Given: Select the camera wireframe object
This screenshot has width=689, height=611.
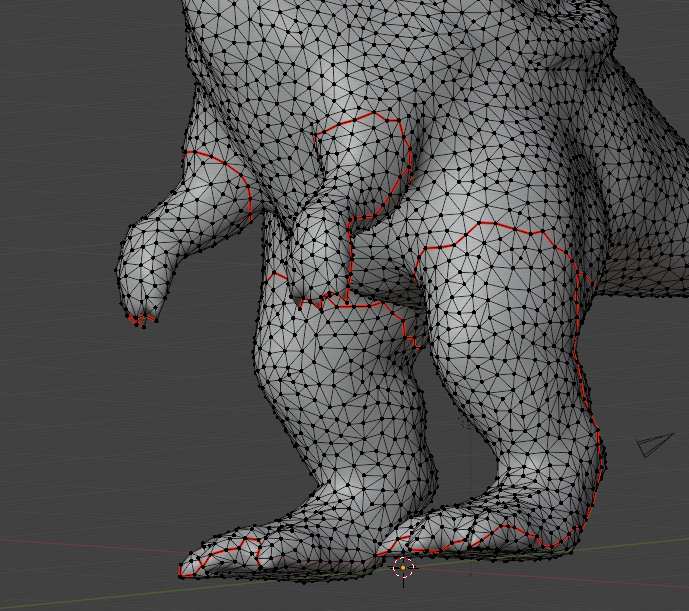Looking at the screenshot, I should point(655,444).
